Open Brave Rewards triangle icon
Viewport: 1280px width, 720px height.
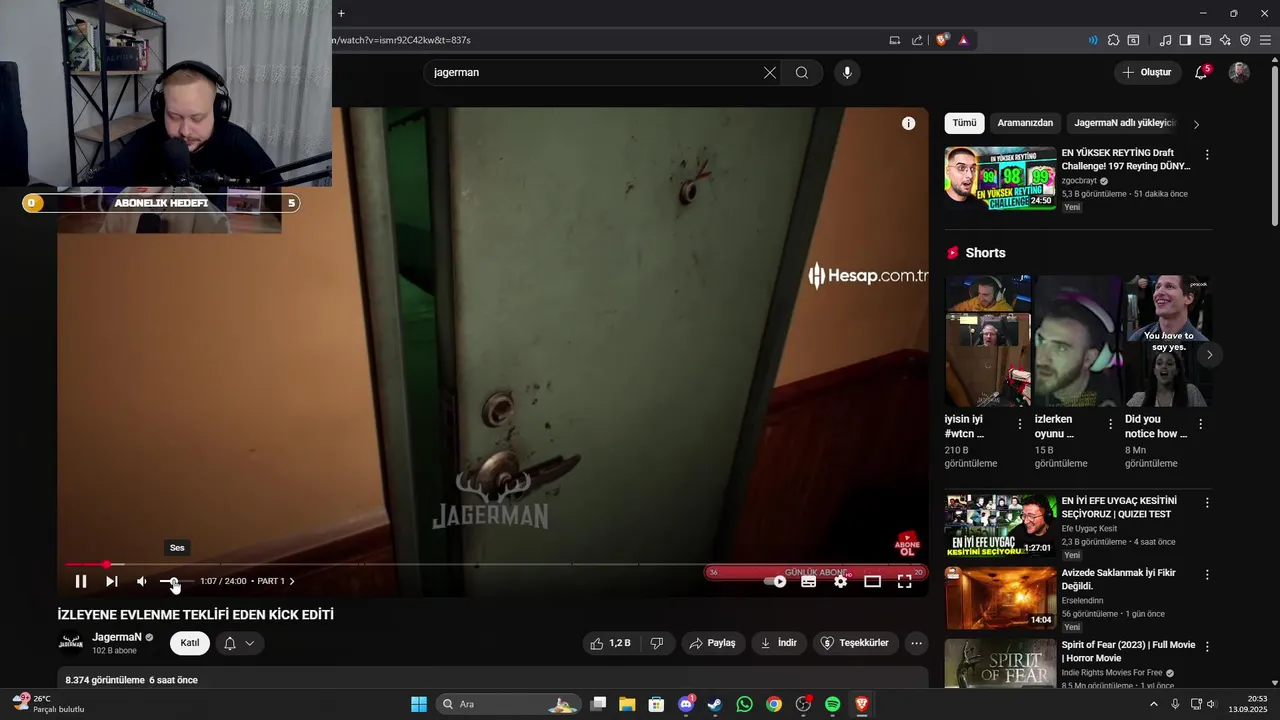click(x=963, y=40)
